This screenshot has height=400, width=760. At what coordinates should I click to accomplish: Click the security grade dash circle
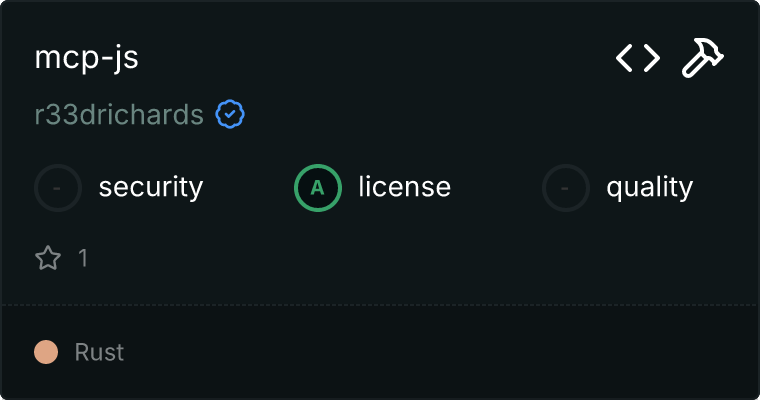58,187
